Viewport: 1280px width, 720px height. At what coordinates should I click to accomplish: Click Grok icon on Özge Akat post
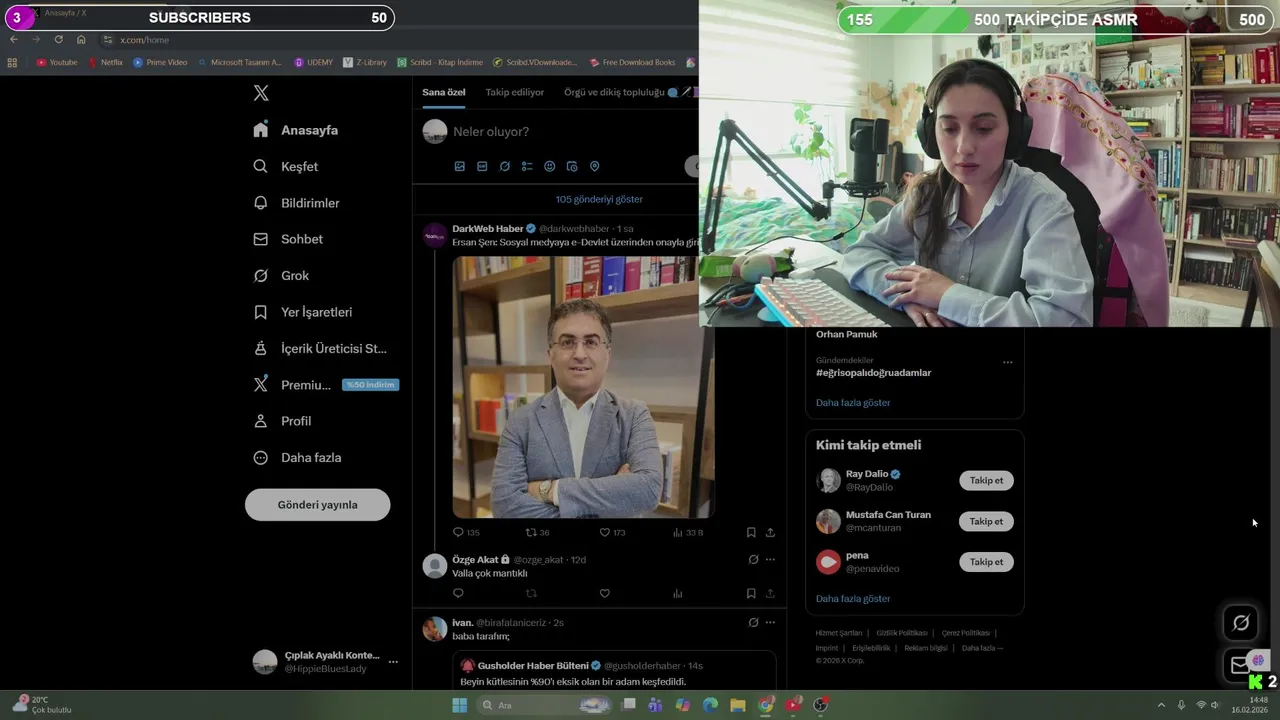tap(753, 560)
